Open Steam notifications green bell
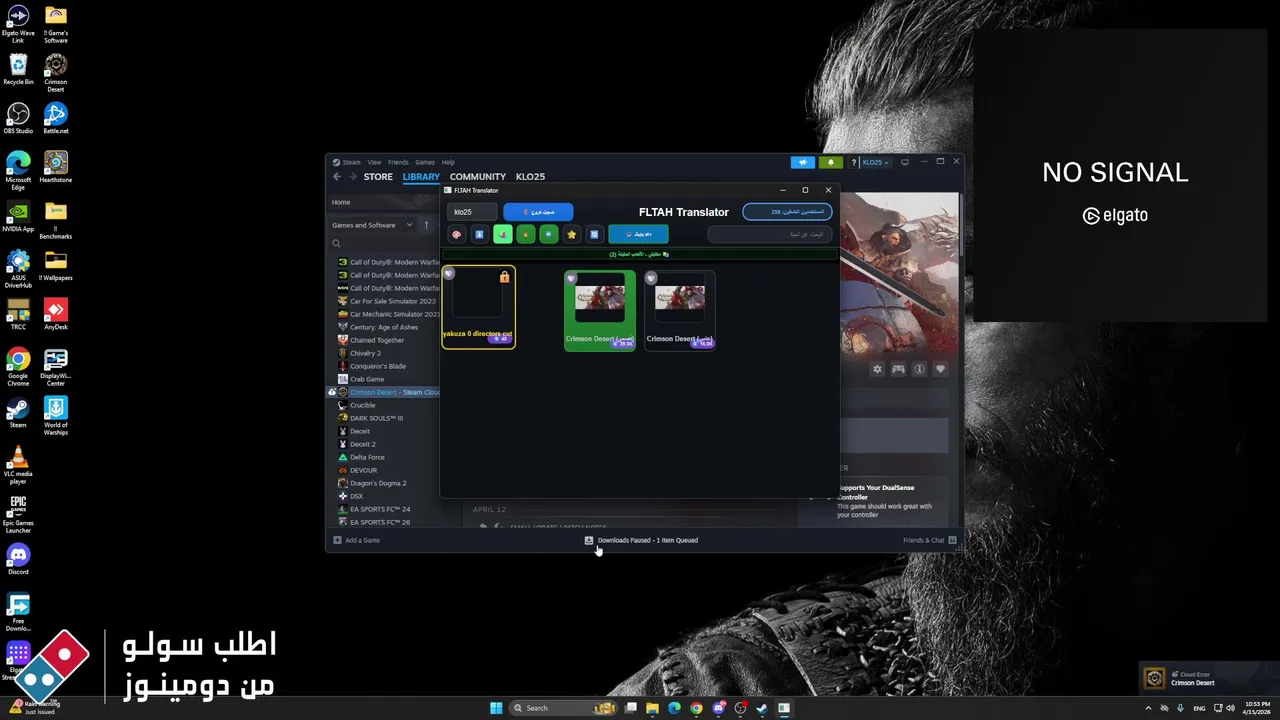Screen dimensions: 1280x720 (x=830, y=162)
